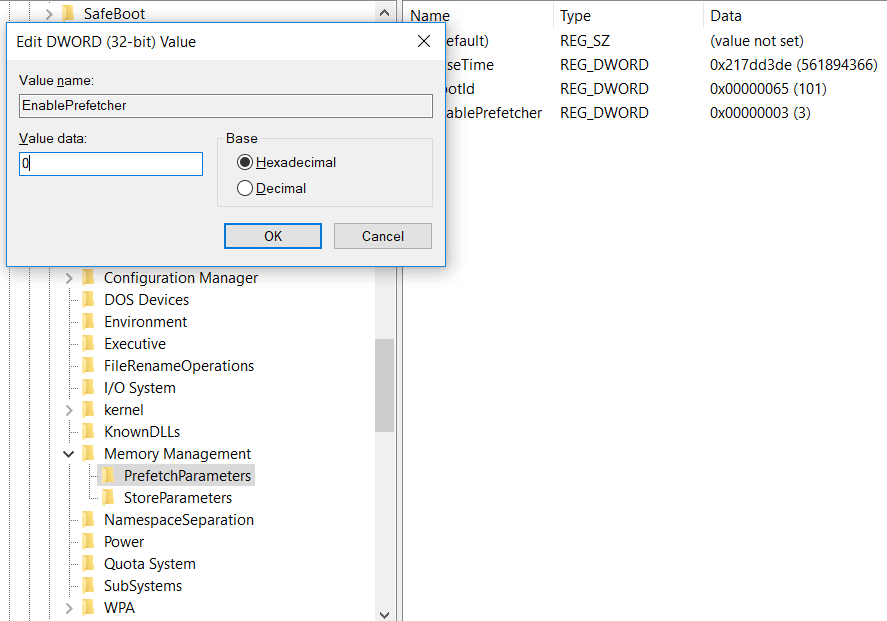This screenshot has height=621, width=887.
Task: Close the Edit DWORD dialog
Action: [x=424, y=41]
